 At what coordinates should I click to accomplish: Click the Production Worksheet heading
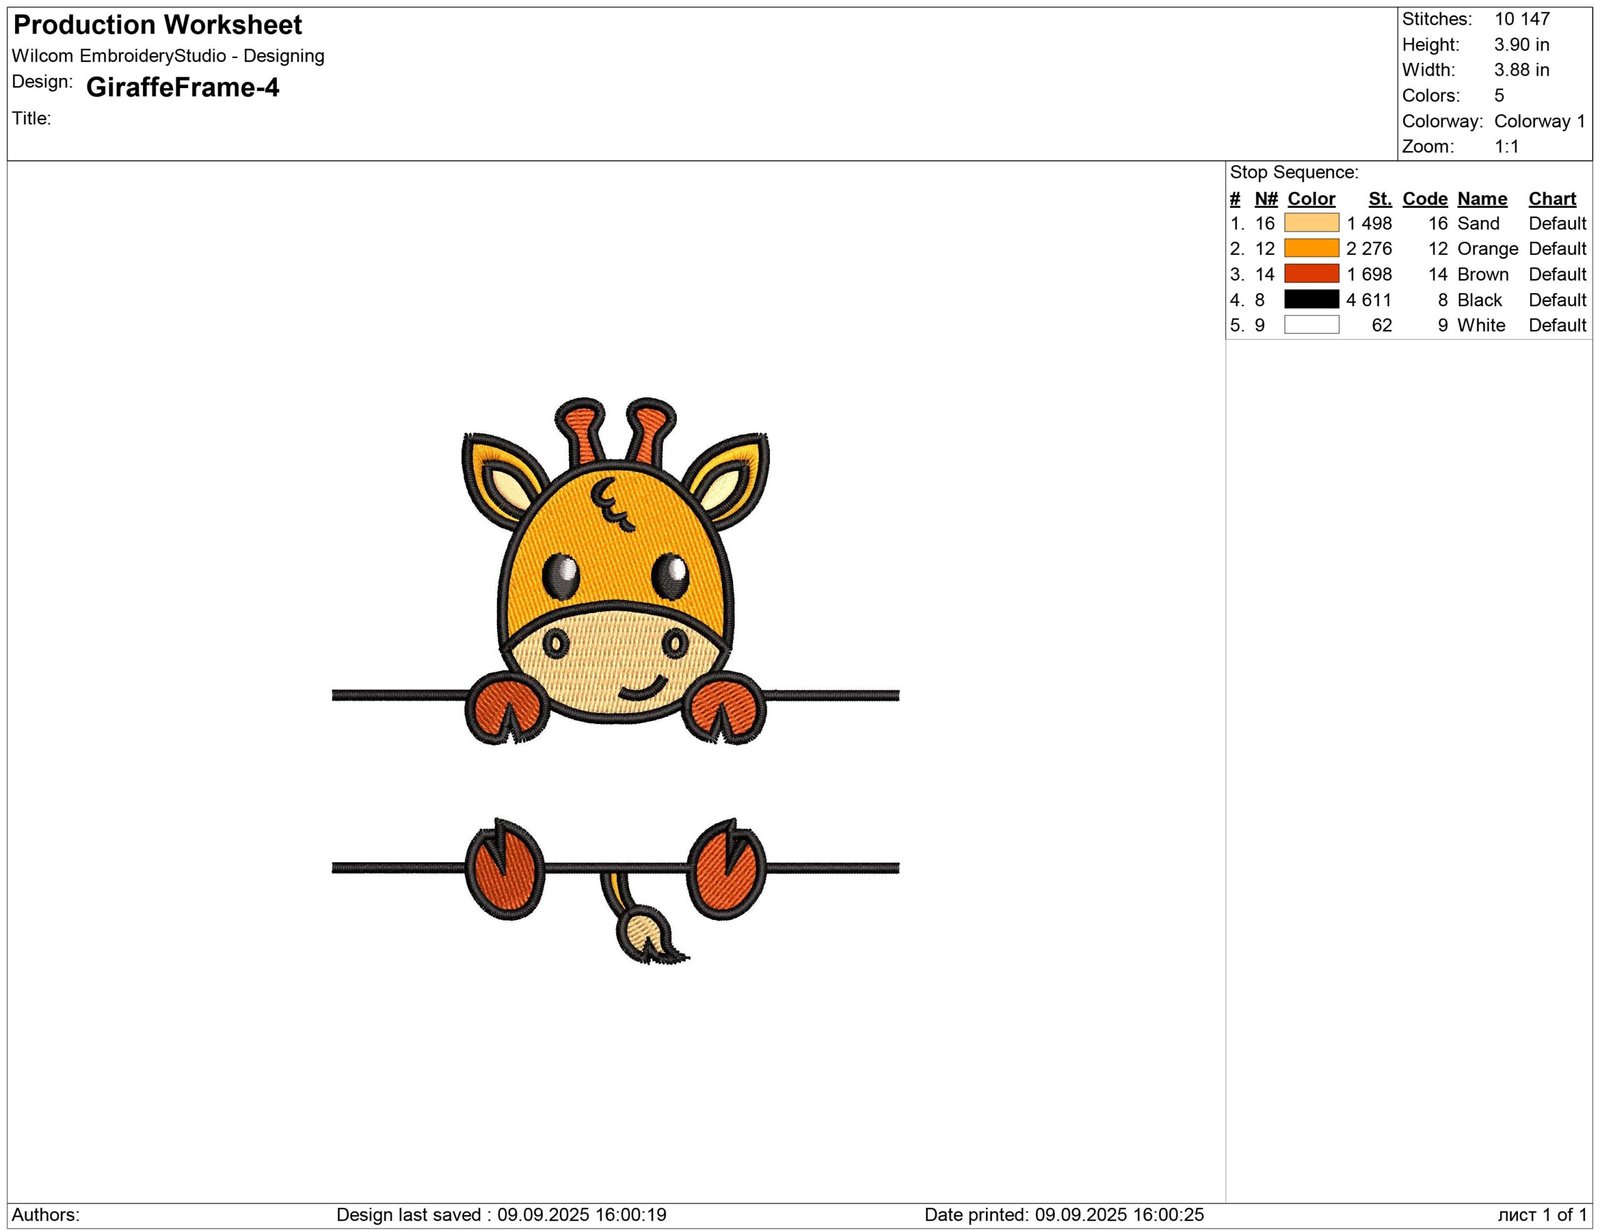[158, 25]
